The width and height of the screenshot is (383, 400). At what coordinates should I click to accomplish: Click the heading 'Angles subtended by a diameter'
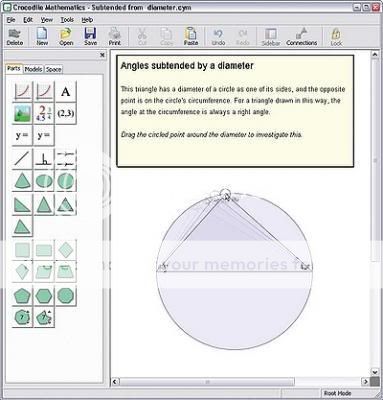187,66
